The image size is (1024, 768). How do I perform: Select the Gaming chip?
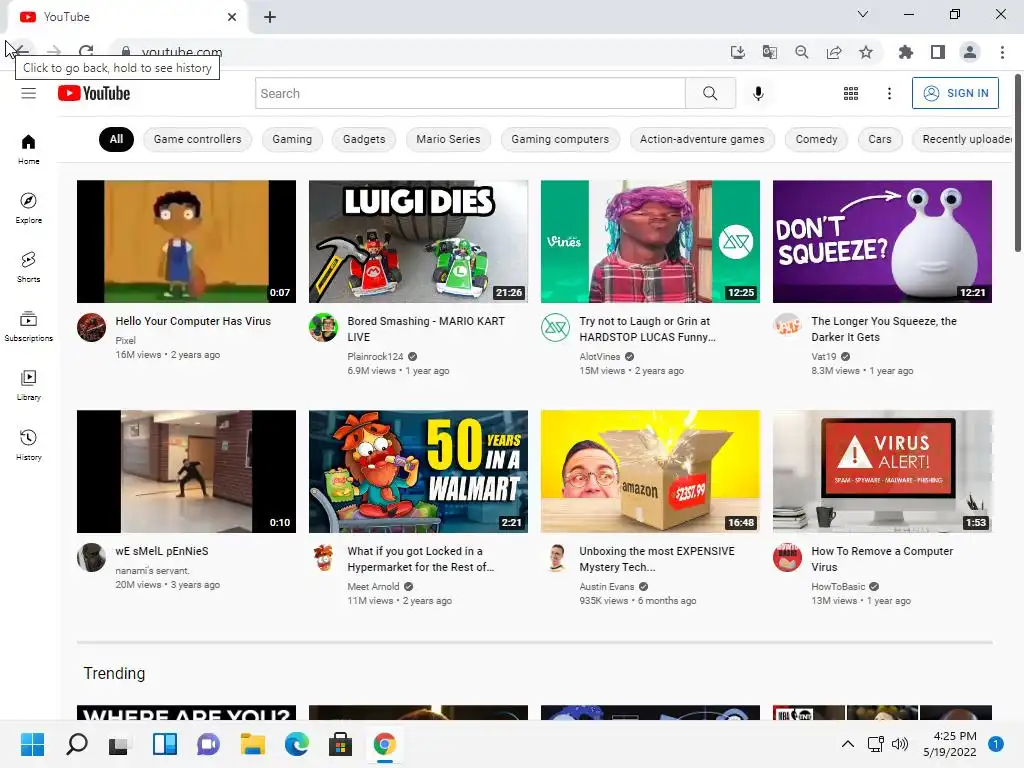pos(292,139)
